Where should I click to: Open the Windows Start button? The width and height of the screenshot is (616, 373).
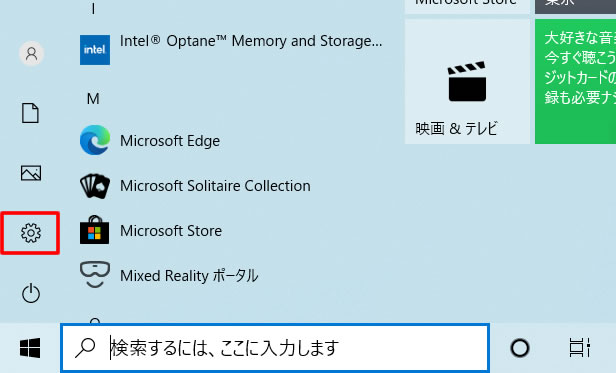(x=30, y=348)
